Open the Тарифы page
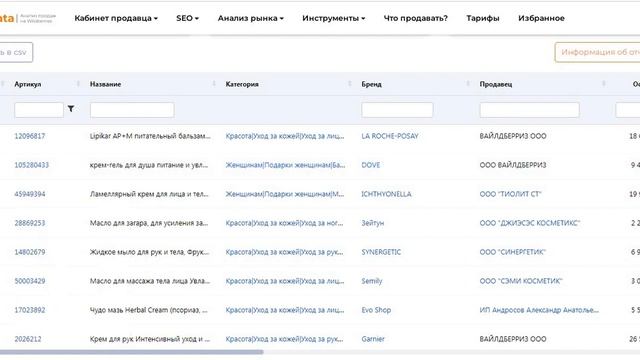The image size is (640, 360). pyautogui.click(x=483, y=18)
